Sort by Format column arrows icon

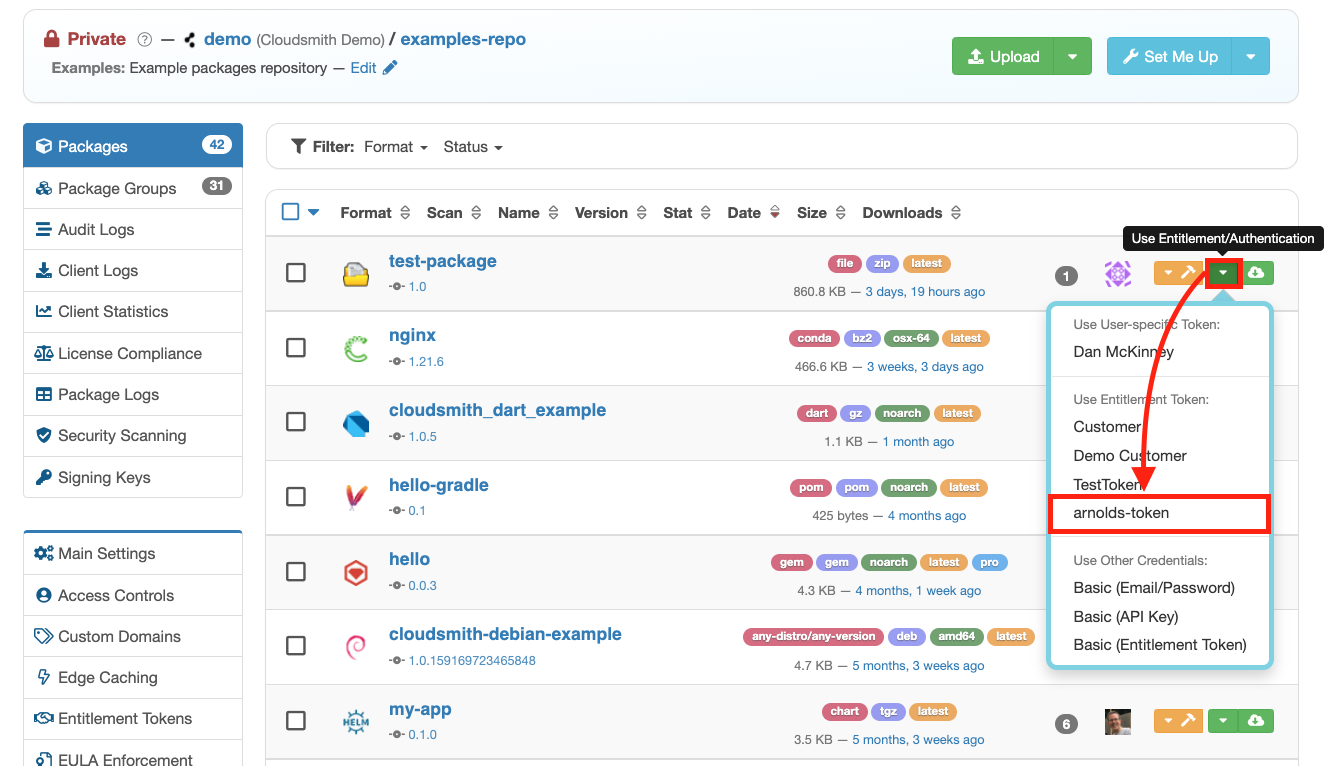coord(405,213)
